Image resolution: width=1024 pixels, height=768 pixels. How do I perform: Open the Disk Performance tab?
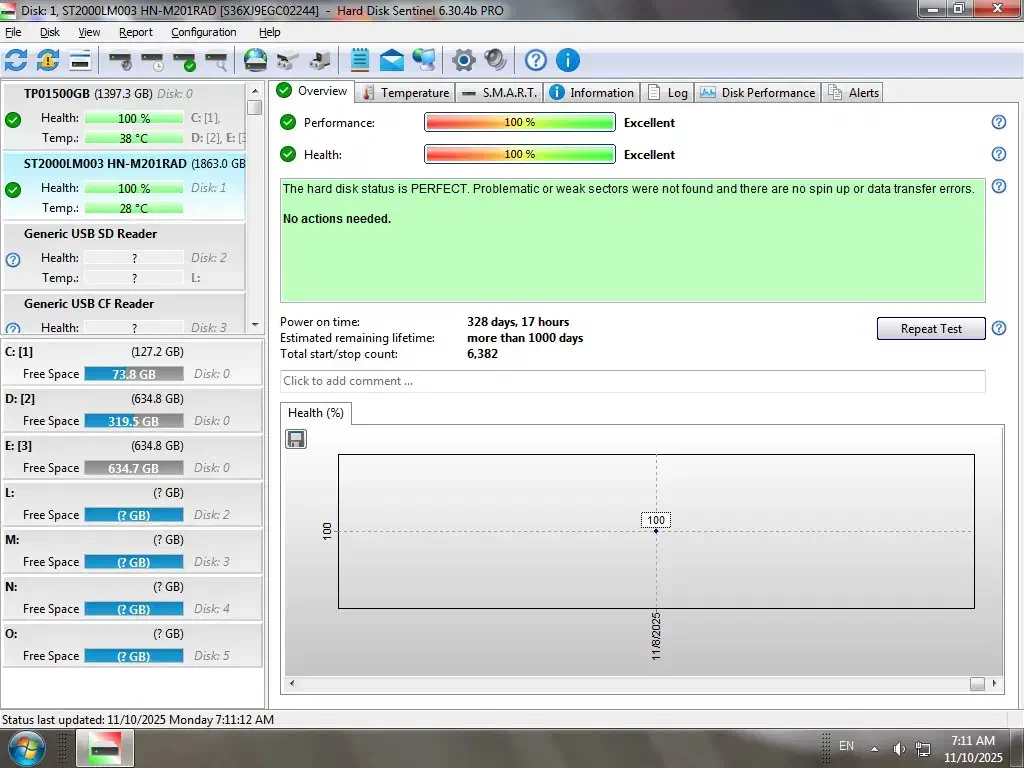coord(758,92)
